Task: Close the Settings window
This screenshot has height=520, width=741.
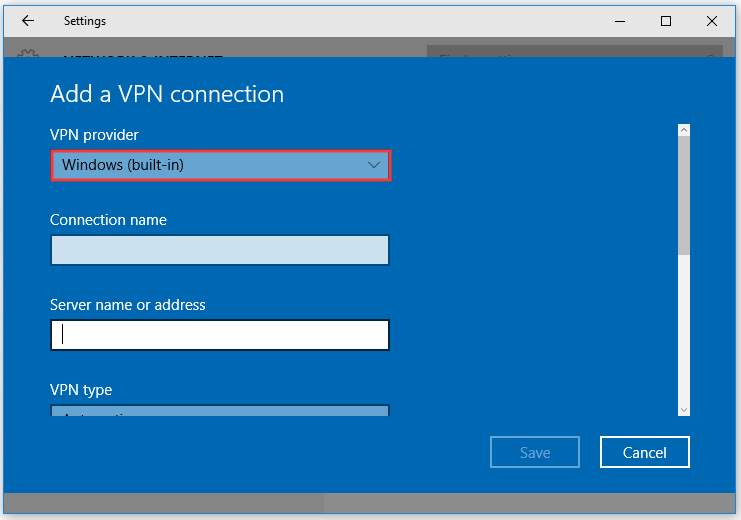Action: pyautogui.click(x=712, y=21)
